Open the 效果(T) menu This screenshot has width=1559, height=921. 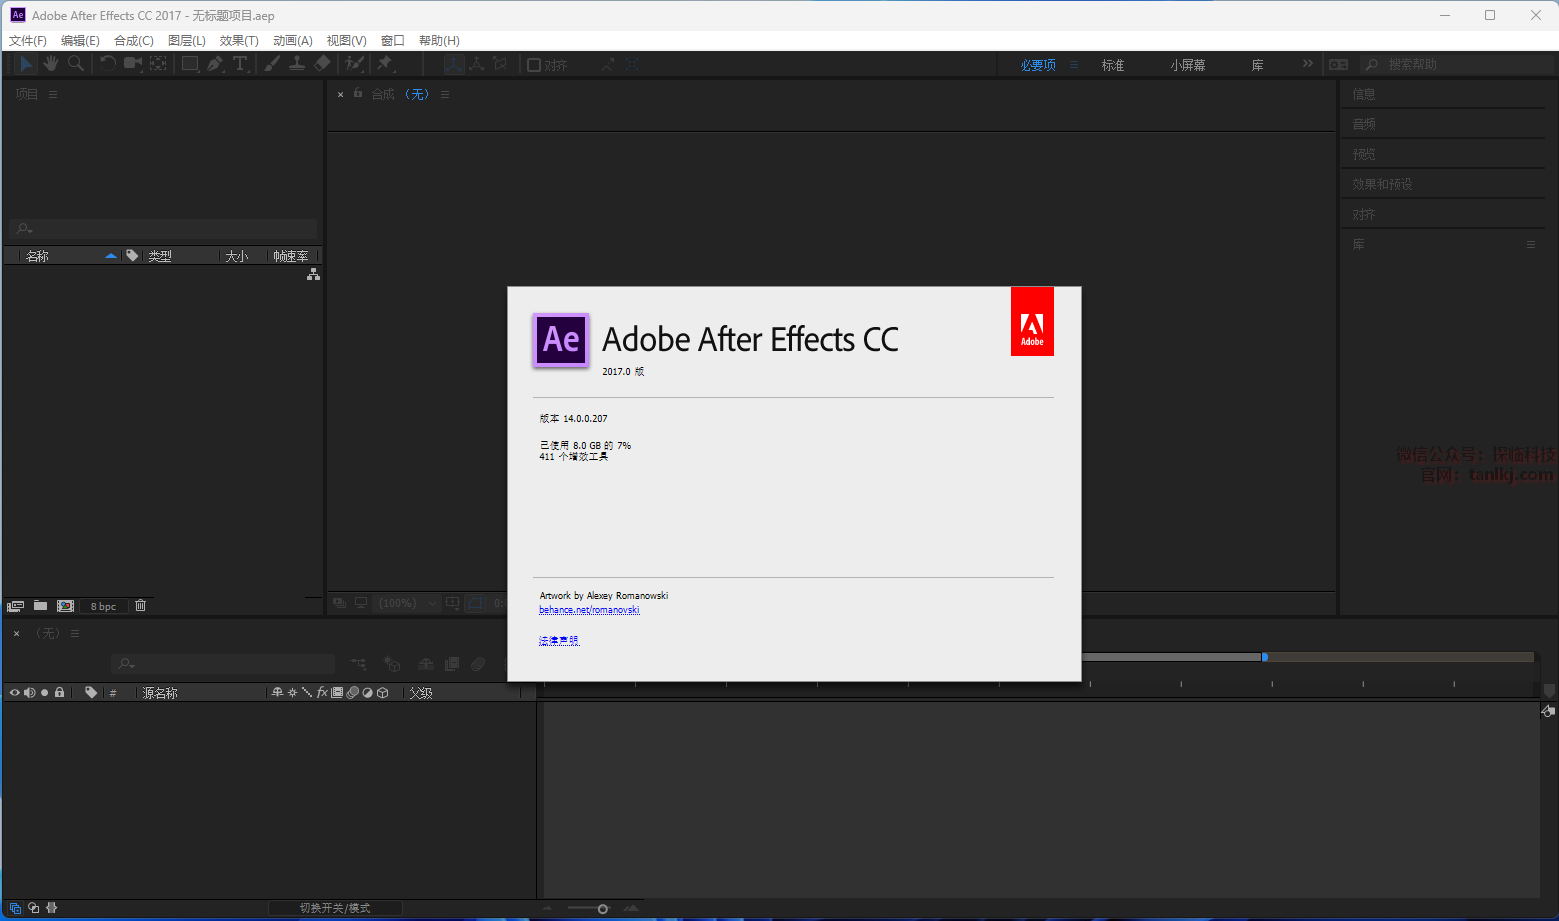click(239, 41)
